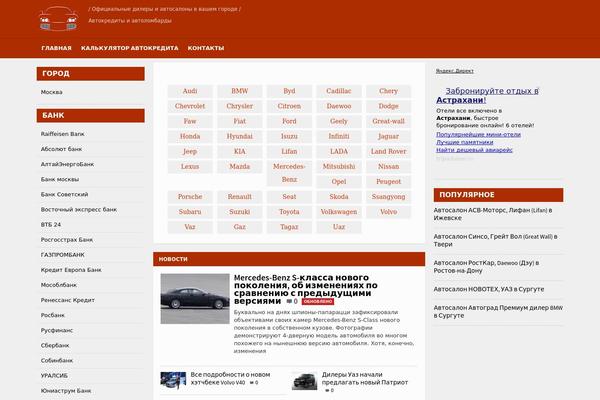Open ГАЗПРОМБАНК link
This screenshot has height=400, width=600.
(x=63, y=255)
